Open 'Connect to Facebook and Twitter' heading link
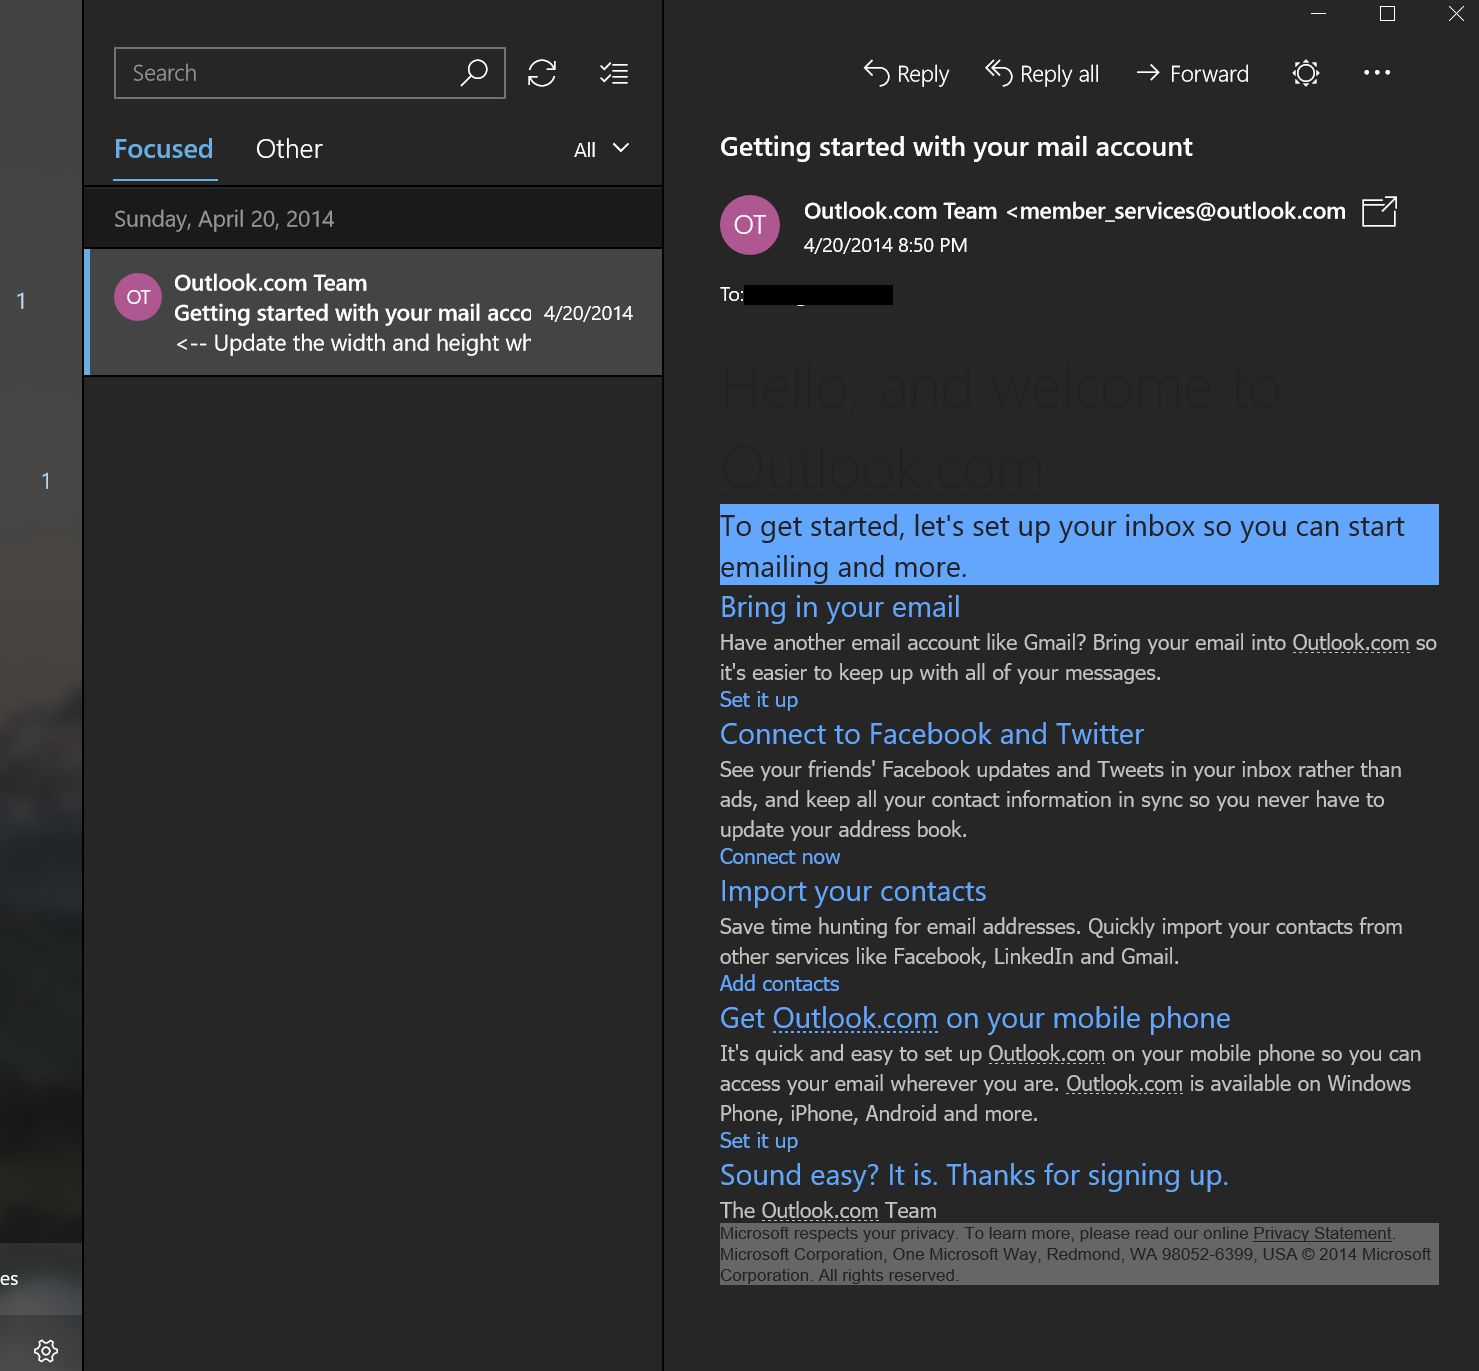This screenshot has height=1371, width=1479. pyautogui.click(x=932, y=734)
